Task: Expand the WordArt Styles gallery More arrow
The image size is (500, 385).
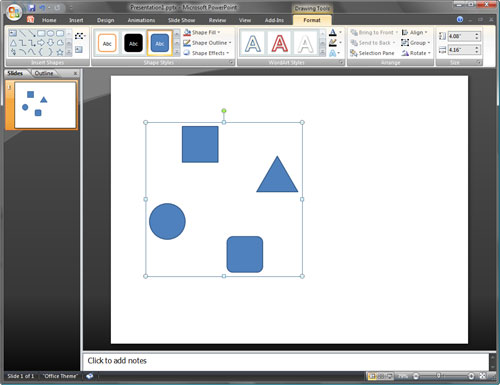Action: point(322,52)
